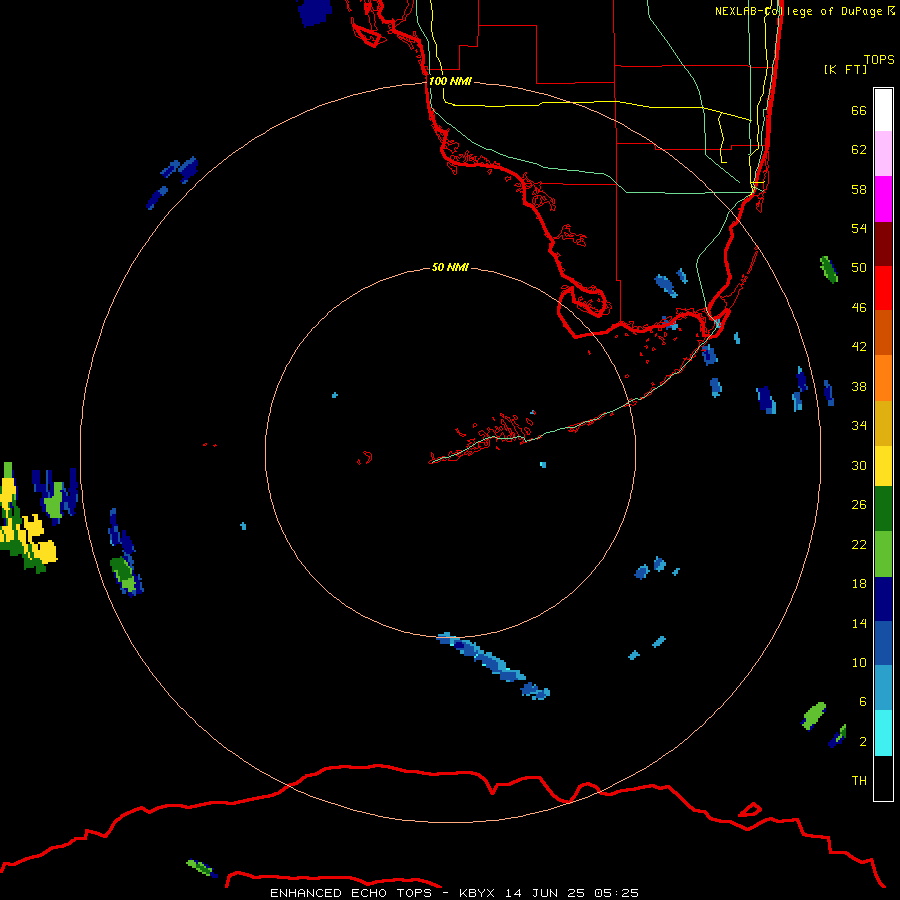Pick the bright red 50 kft legend band

click(883, 288)
